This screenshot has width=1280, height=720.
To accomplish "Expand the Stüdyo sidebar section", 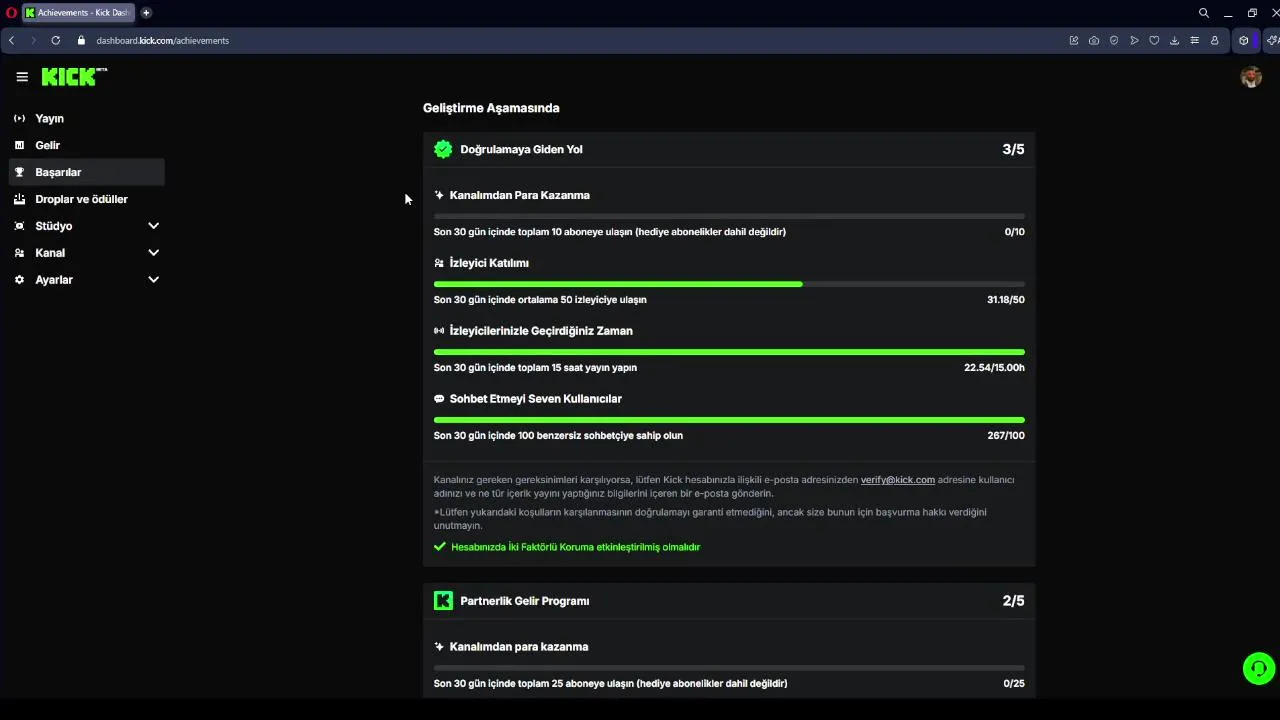I will pyautogui.click(x=153, y=226).
